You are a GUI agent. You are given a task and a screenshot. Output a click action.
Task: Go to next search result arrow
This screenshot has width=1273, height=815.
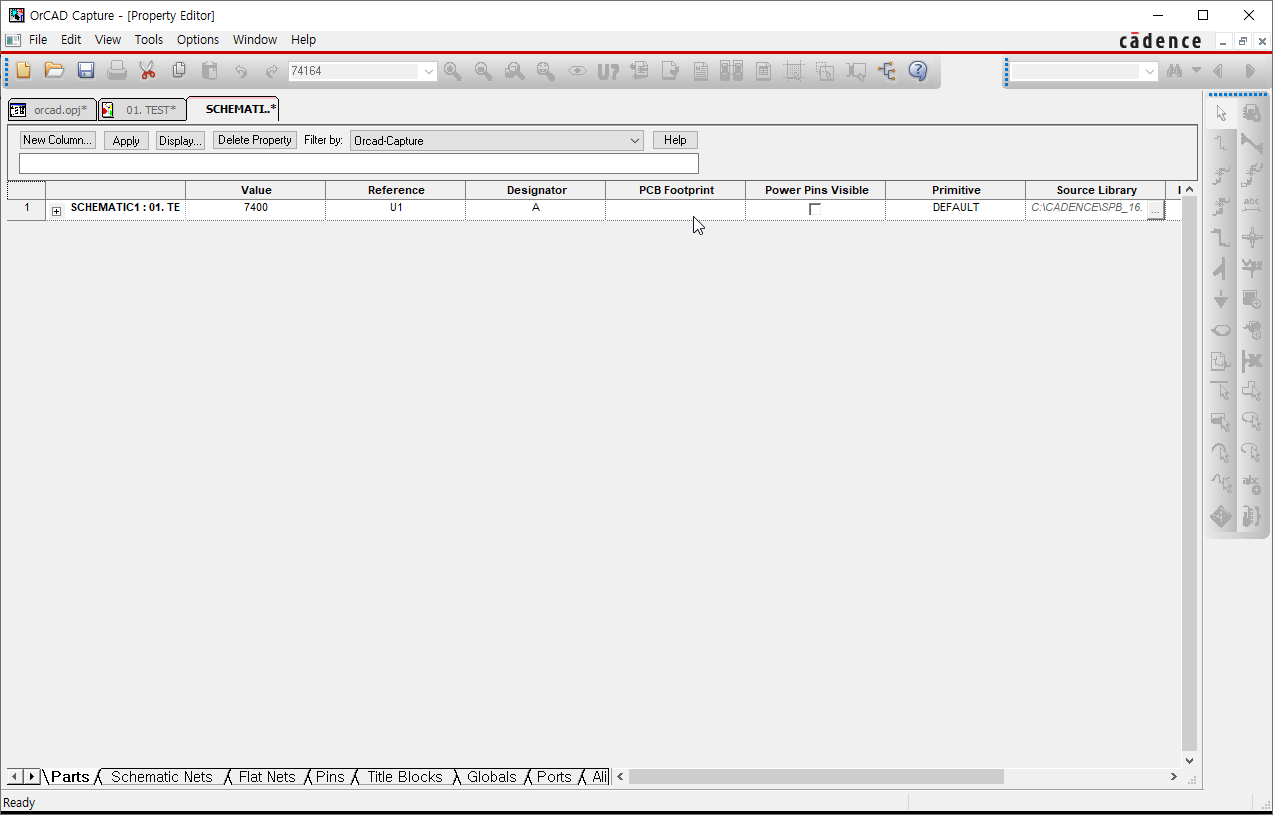[1250, 71]
